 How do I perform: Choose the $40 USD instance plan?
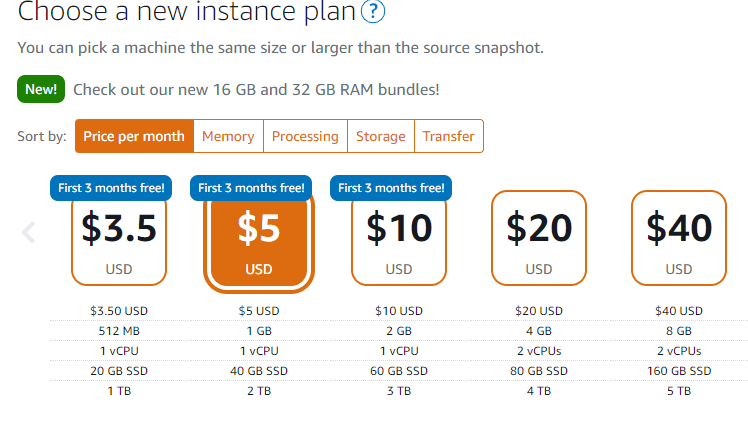[x=679, y=238]
